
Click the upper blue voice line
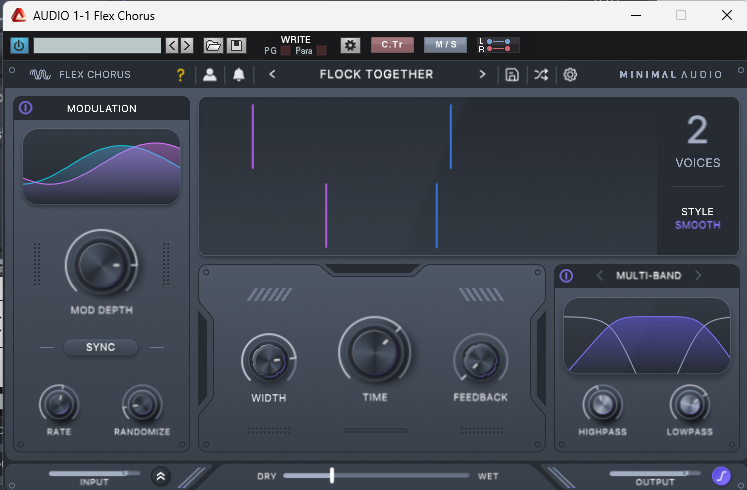pos(451,137)
